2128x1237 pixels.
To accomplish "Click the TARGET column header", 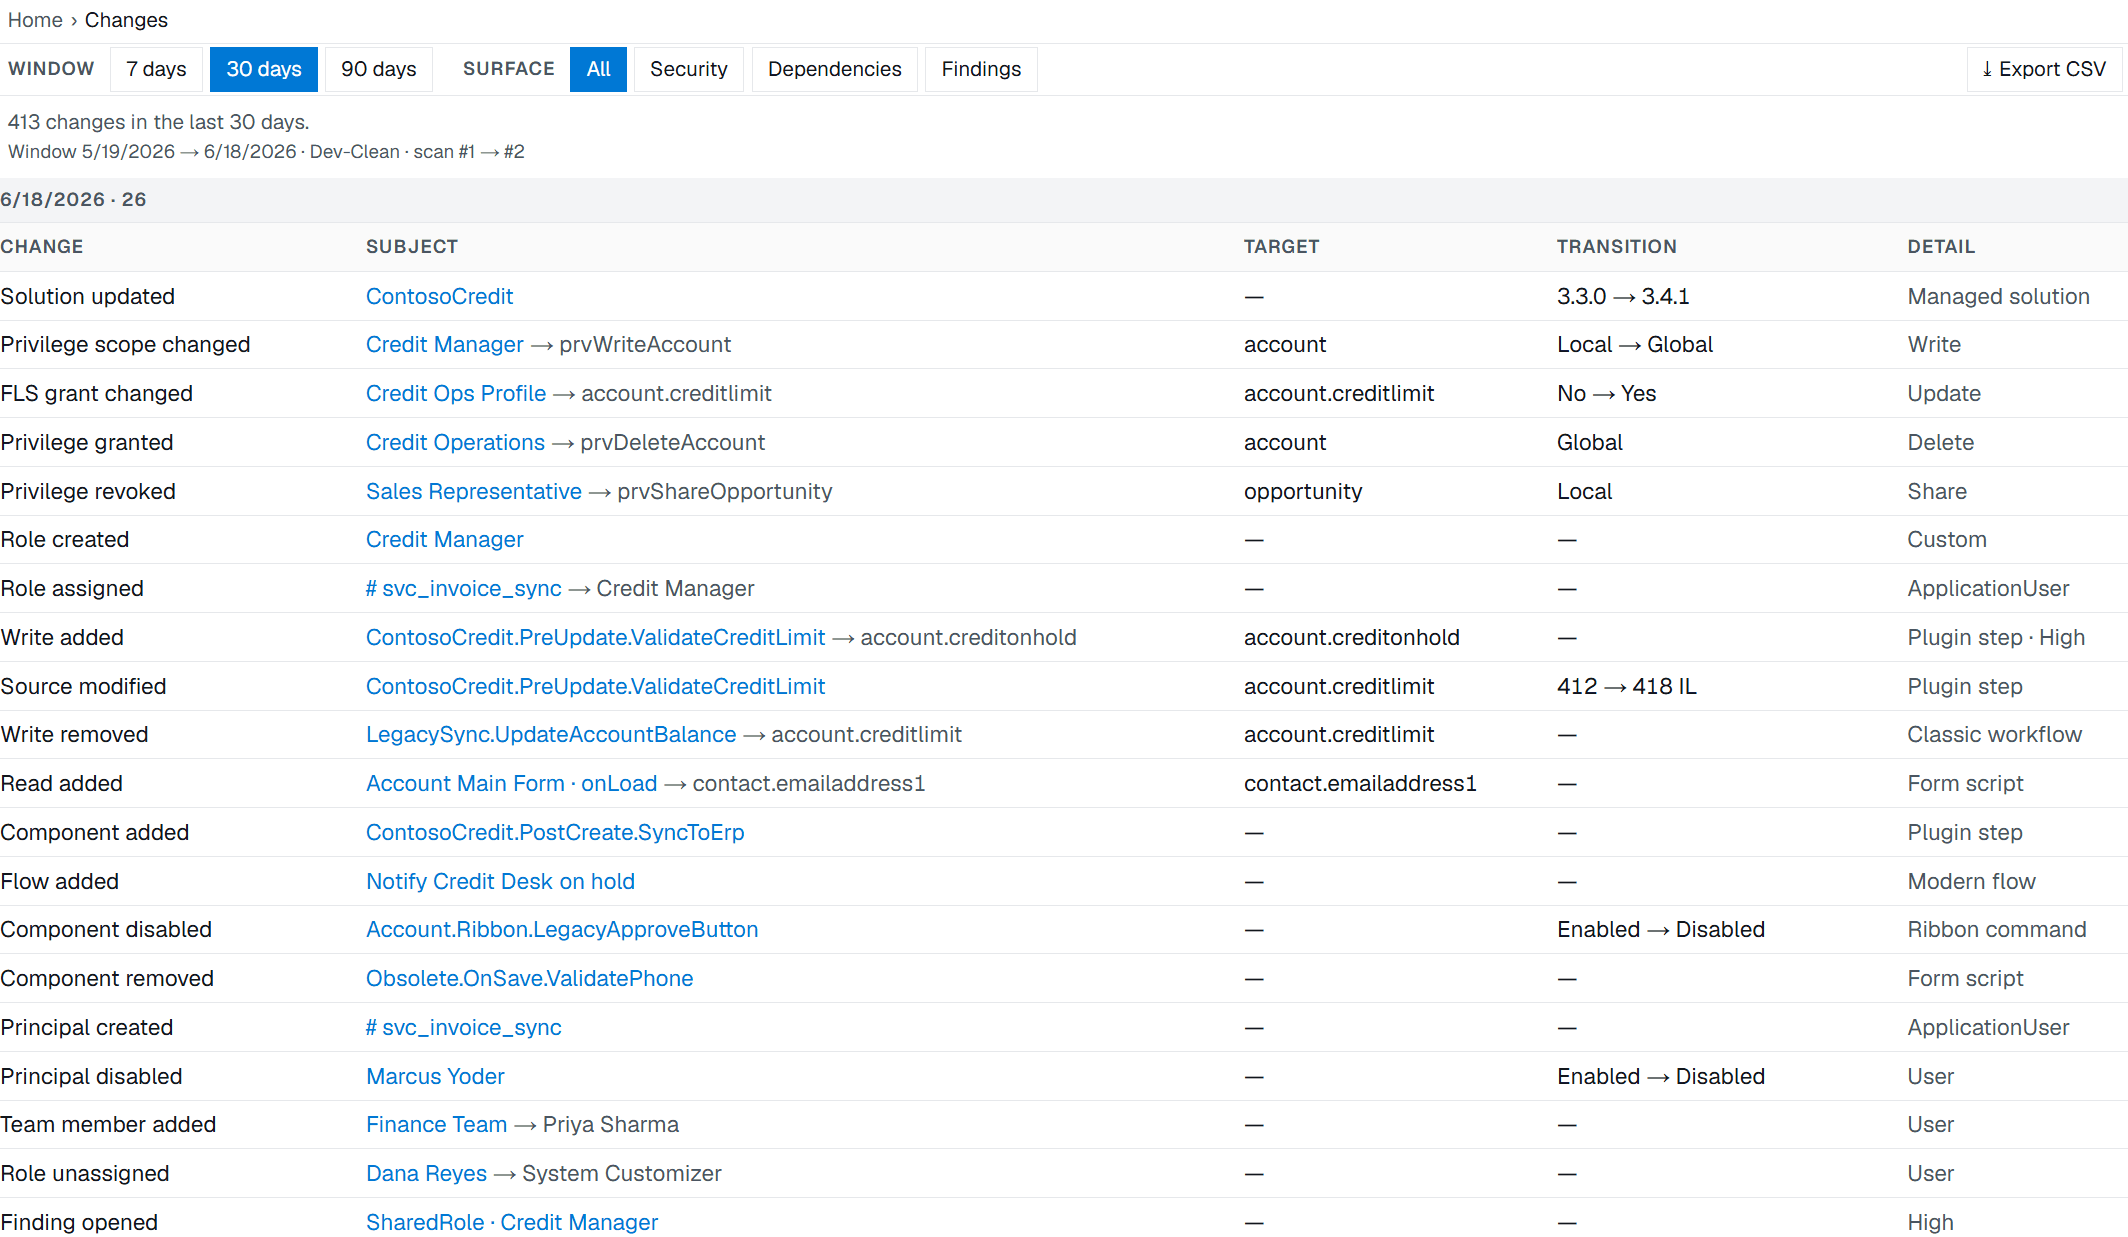I will tap(1282, 247).
